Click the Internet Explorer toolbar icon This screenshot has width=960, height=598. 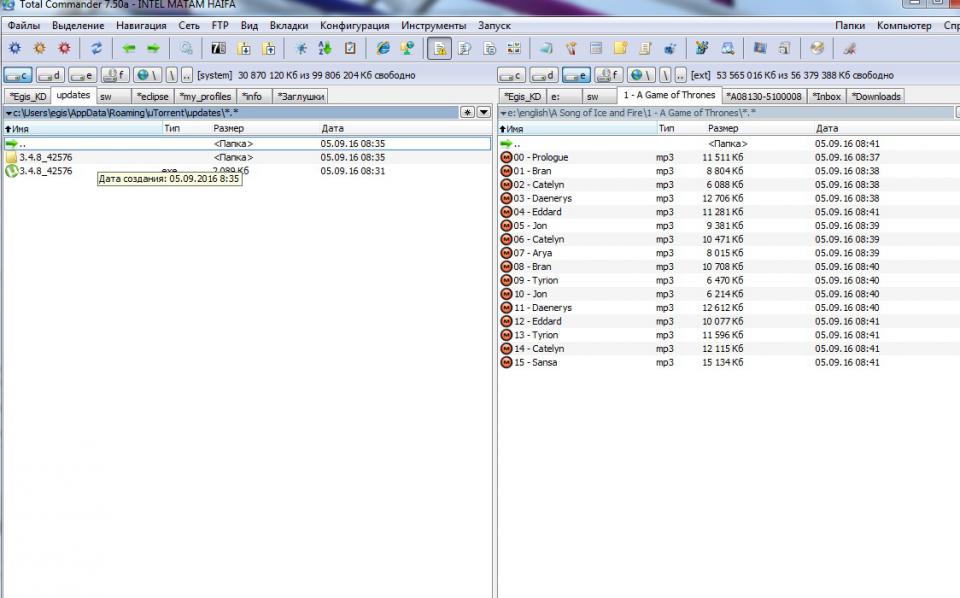click(383, 48)
